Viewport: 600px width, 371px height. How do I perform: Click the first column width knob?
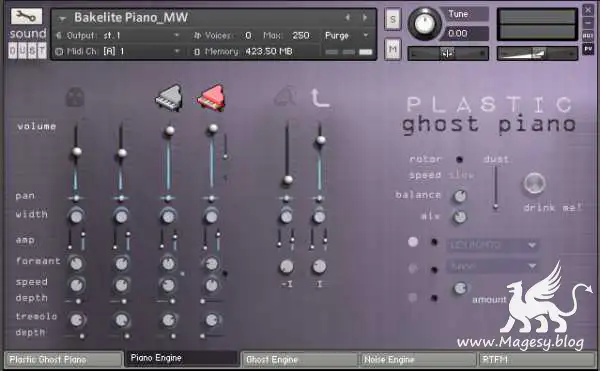point(76,216)
